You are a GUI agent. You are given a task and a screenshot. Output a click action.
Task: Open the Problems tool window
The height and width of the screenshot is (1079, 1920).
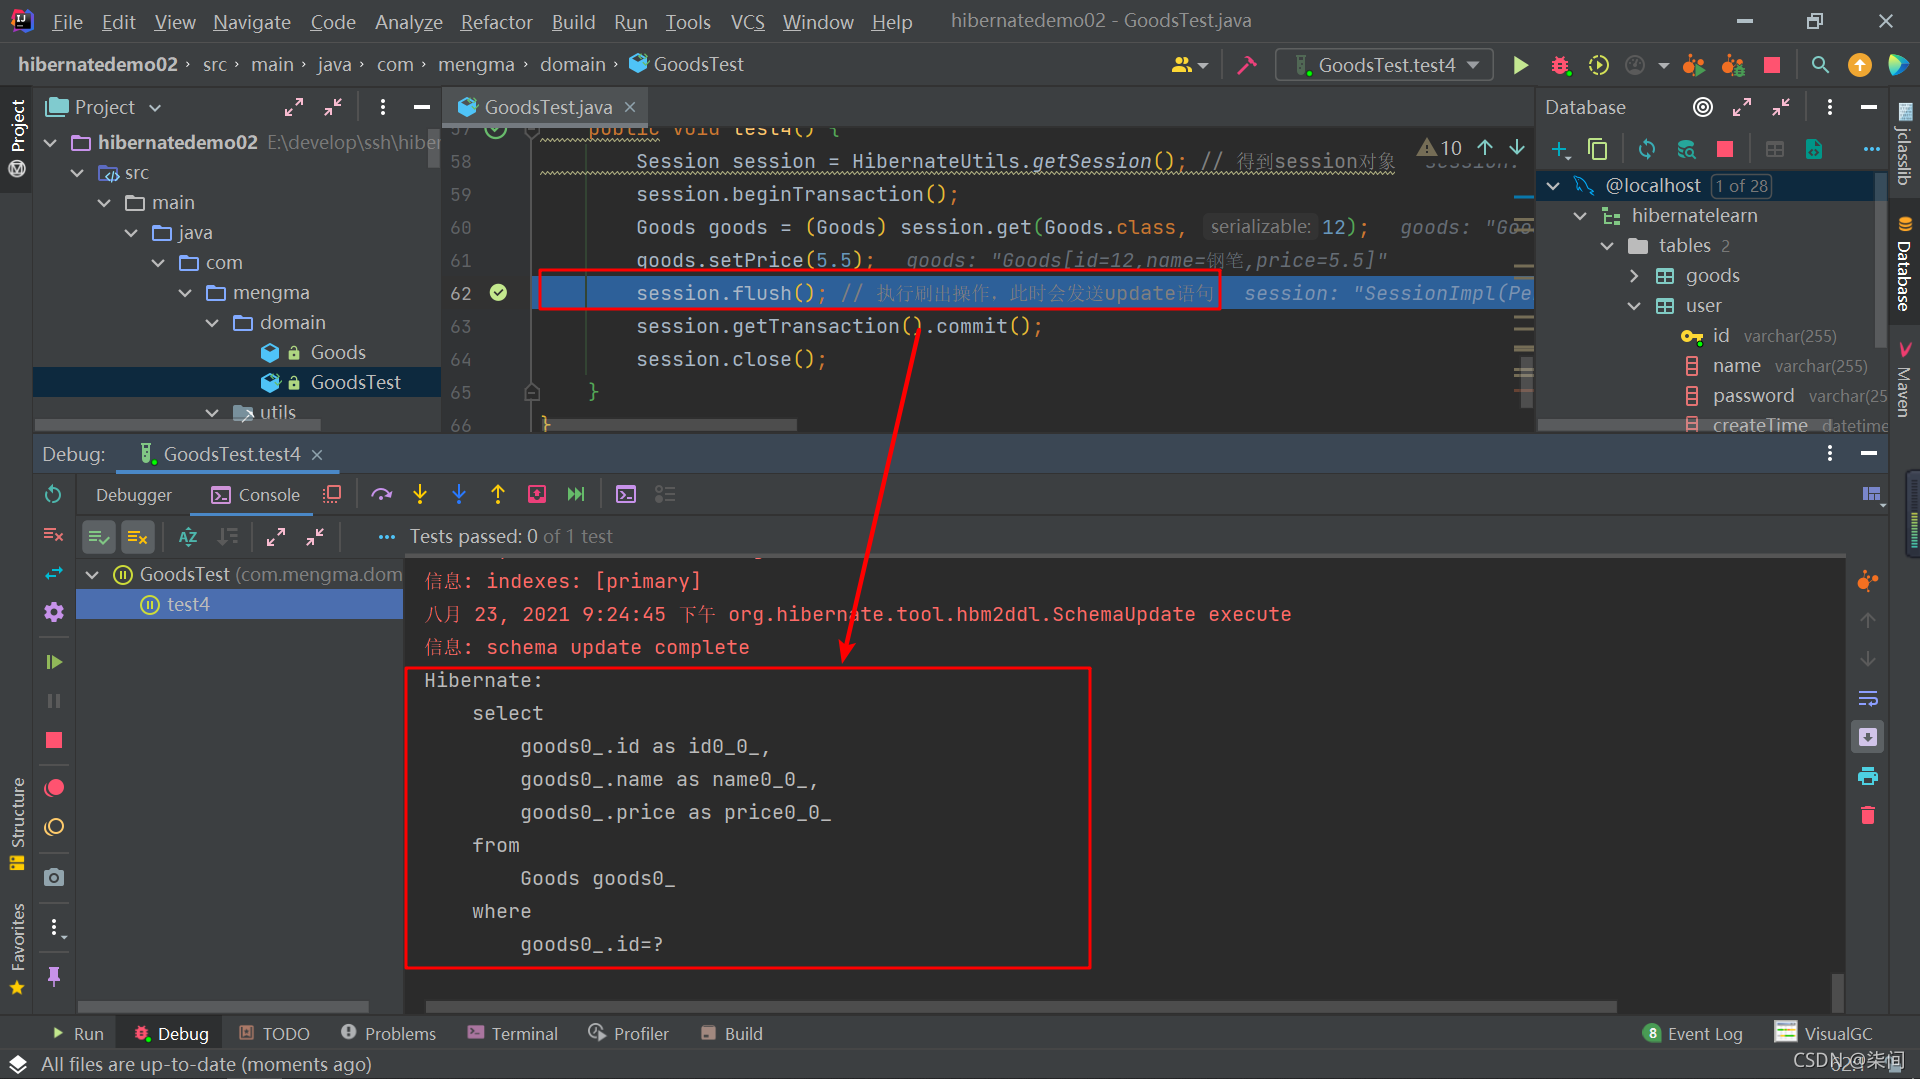389,1034
